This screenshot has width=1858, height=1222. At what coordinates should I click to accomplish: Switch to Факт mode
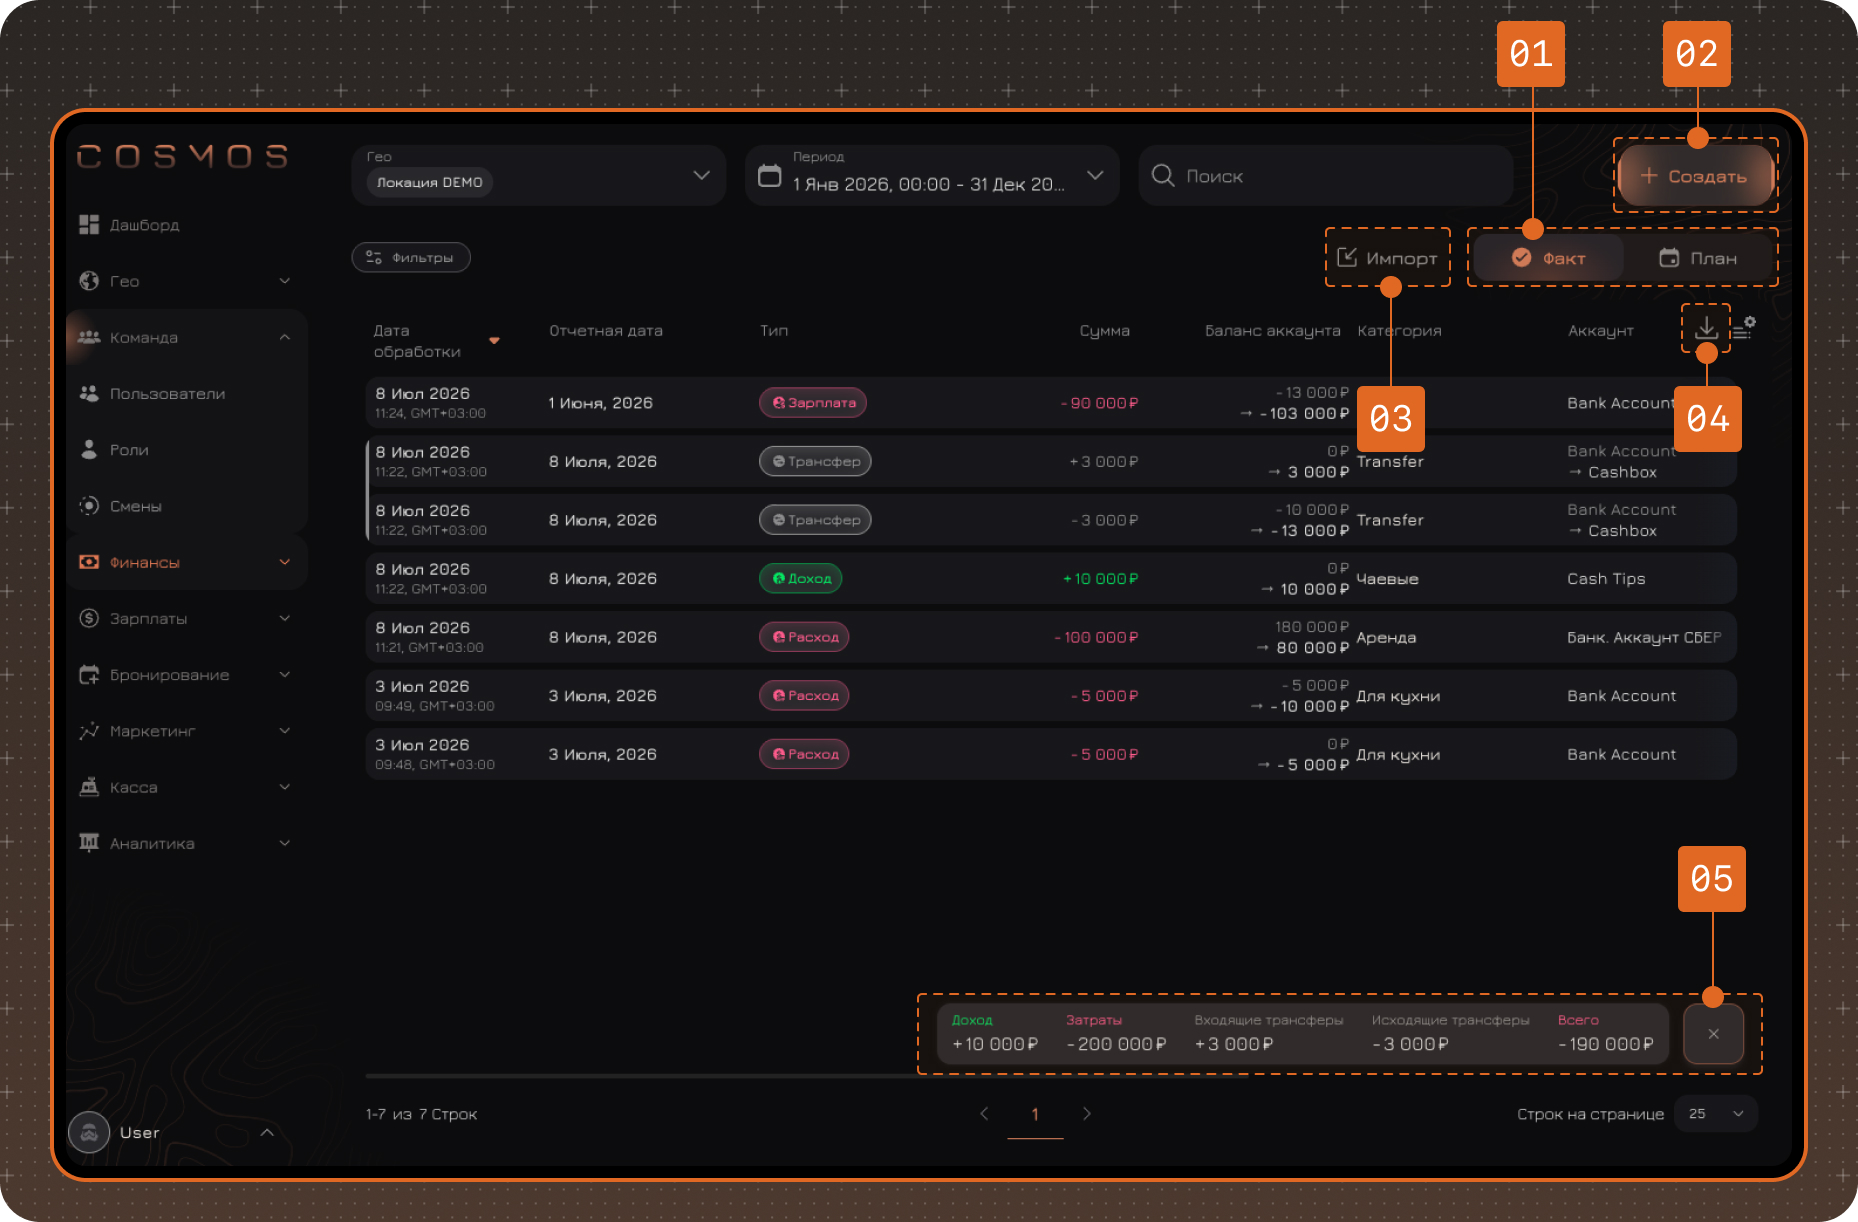[x=1548, y=258]
